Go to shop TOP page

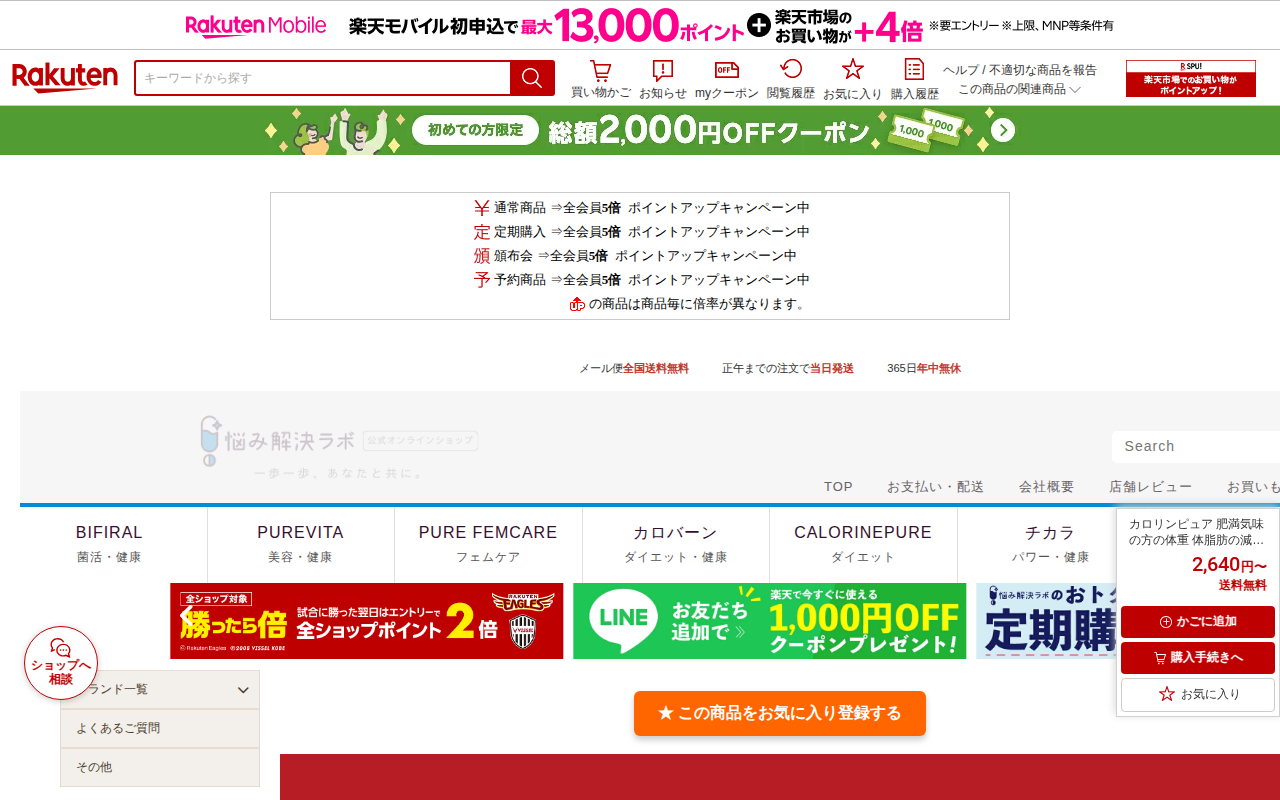[x=838, y=487]
